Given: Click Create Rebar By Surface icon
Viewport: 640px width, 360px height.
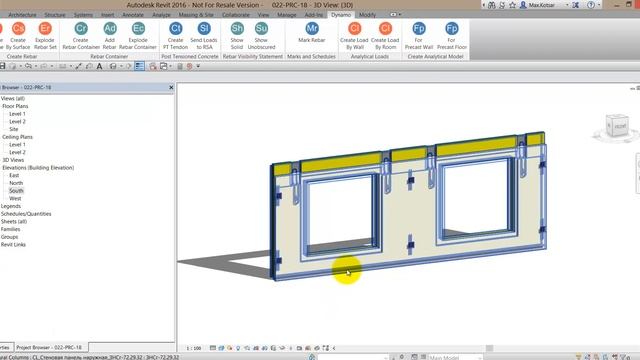Looking at the screenshot, I should 18,29.
